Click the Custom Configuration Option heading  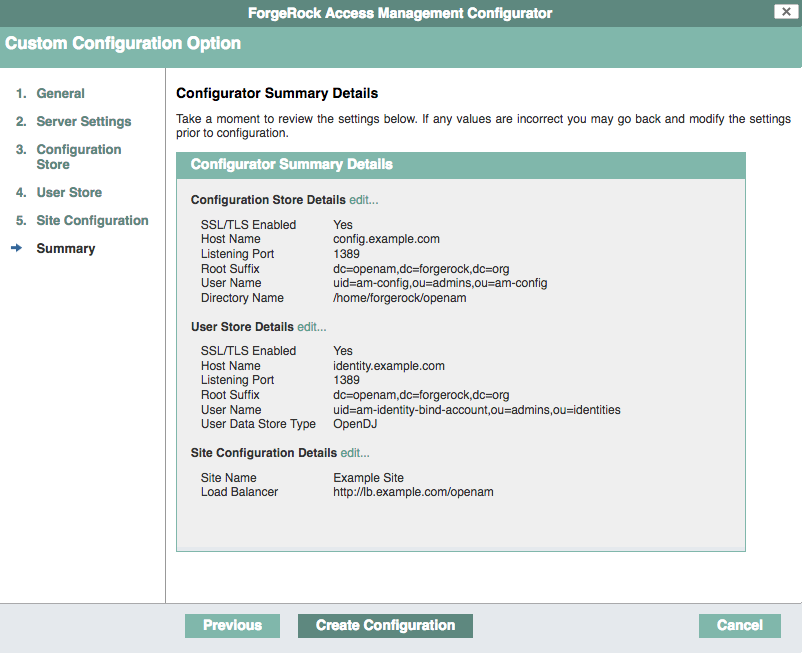pyautogui.click(x=123, y=44)
